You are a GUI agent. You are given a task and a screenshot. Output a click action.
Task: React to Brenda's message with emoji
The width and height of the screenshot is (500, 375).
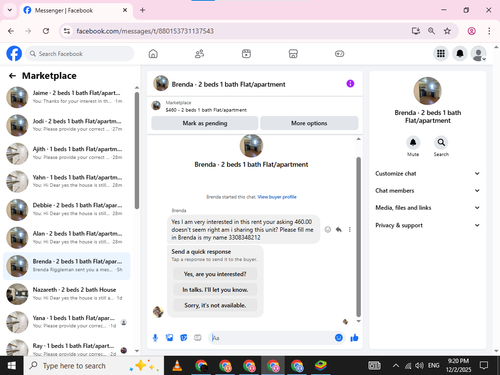pyautogui.click(x=328, y=229)
